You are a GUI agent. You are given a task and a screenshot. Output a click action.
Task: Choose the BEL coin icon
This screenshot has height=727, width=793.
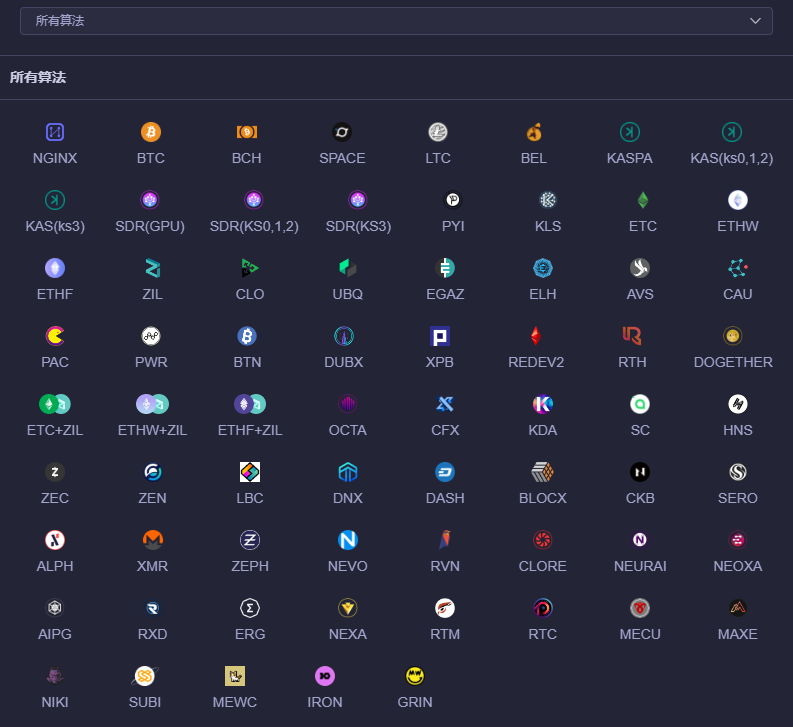(x=534, y=132)
